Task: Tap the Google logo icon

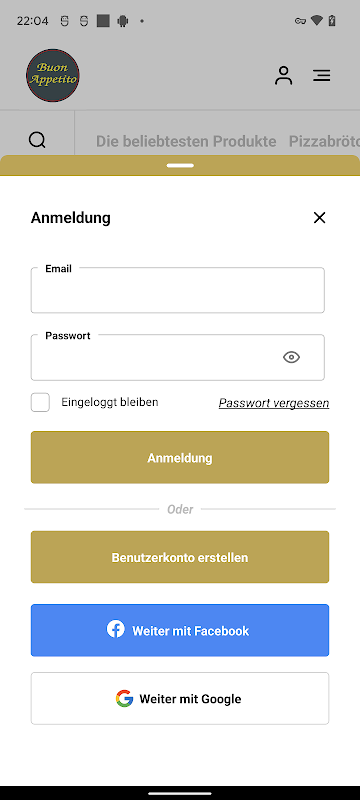Action: click(x=124, y=698)
